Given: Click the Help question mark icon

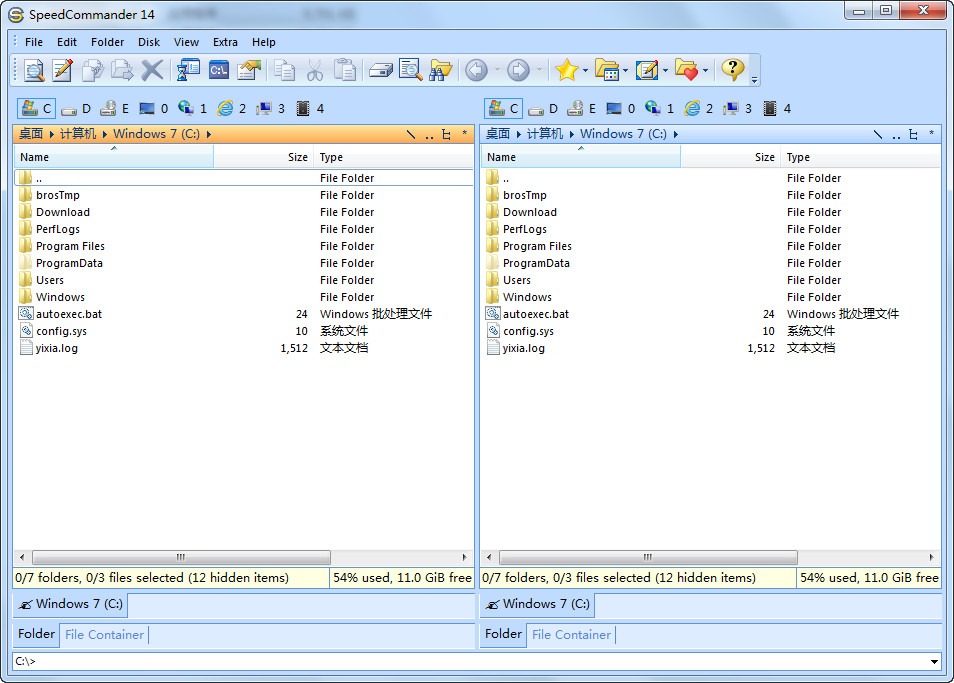Looking at the screenshot, I should (733, 70).
